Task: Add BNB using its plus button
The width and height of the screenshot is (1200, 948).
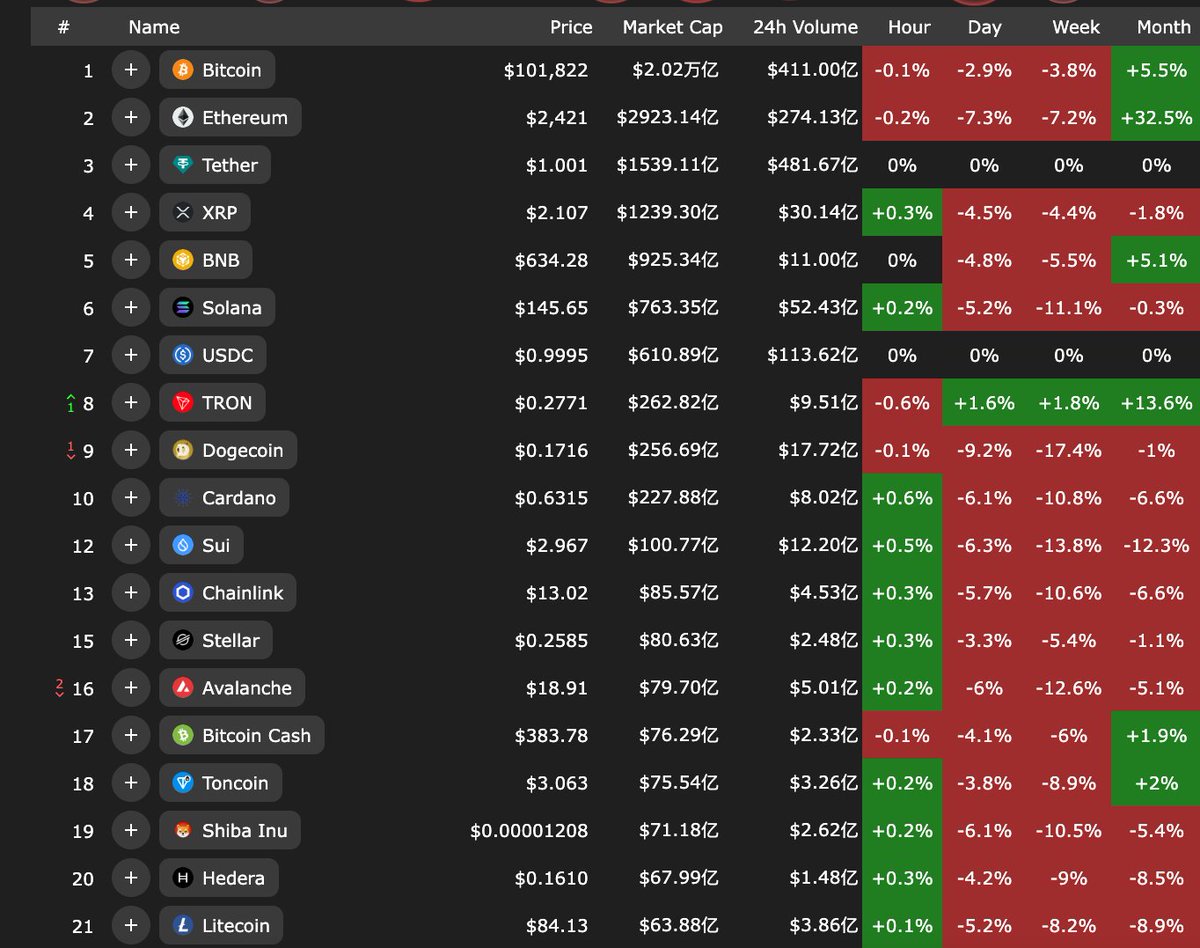Action: (130, 260)
